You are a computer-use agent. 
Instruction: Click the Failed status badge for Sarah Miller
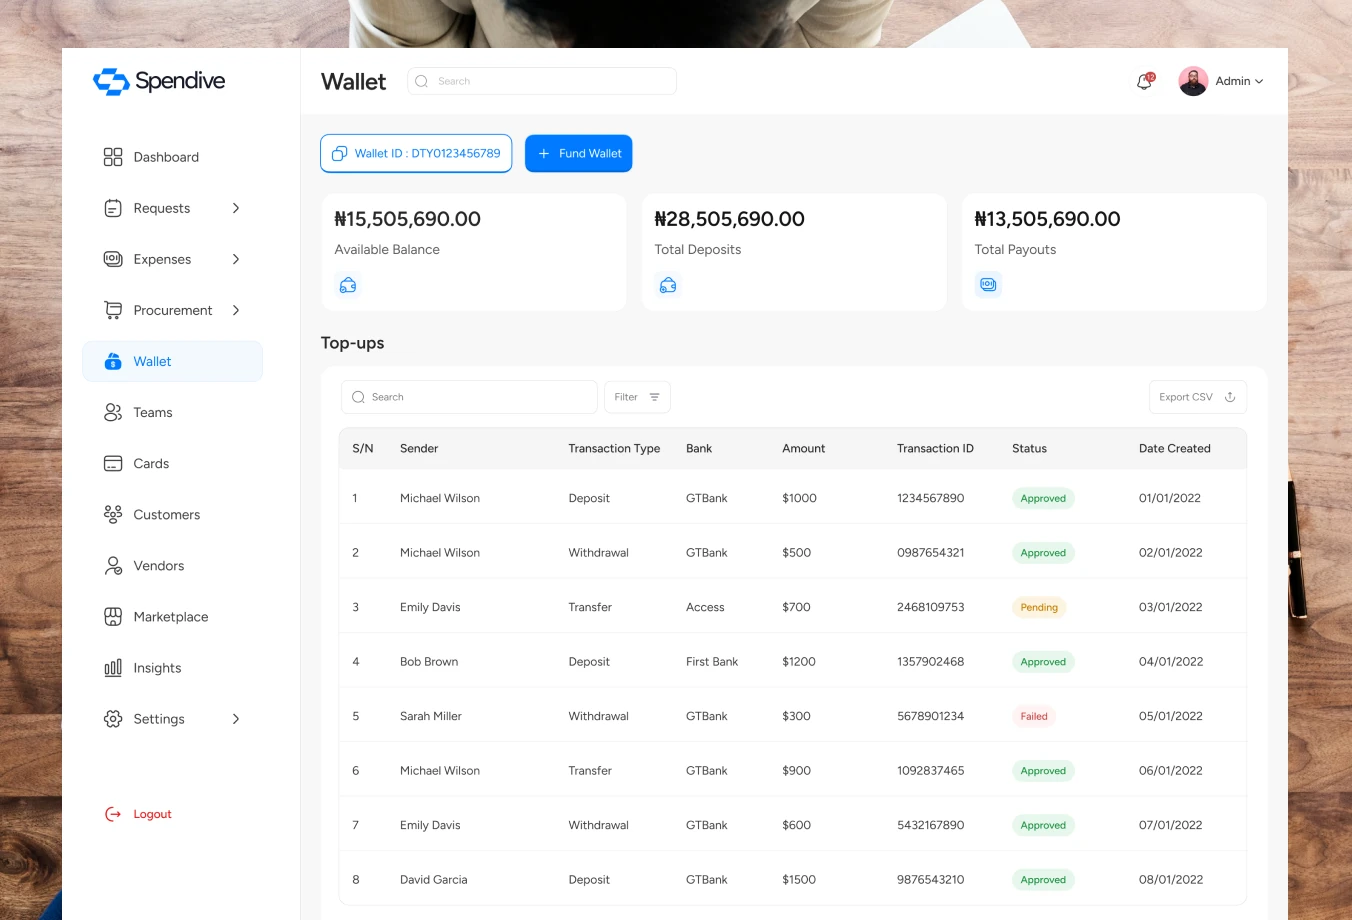coord(1034,716)
